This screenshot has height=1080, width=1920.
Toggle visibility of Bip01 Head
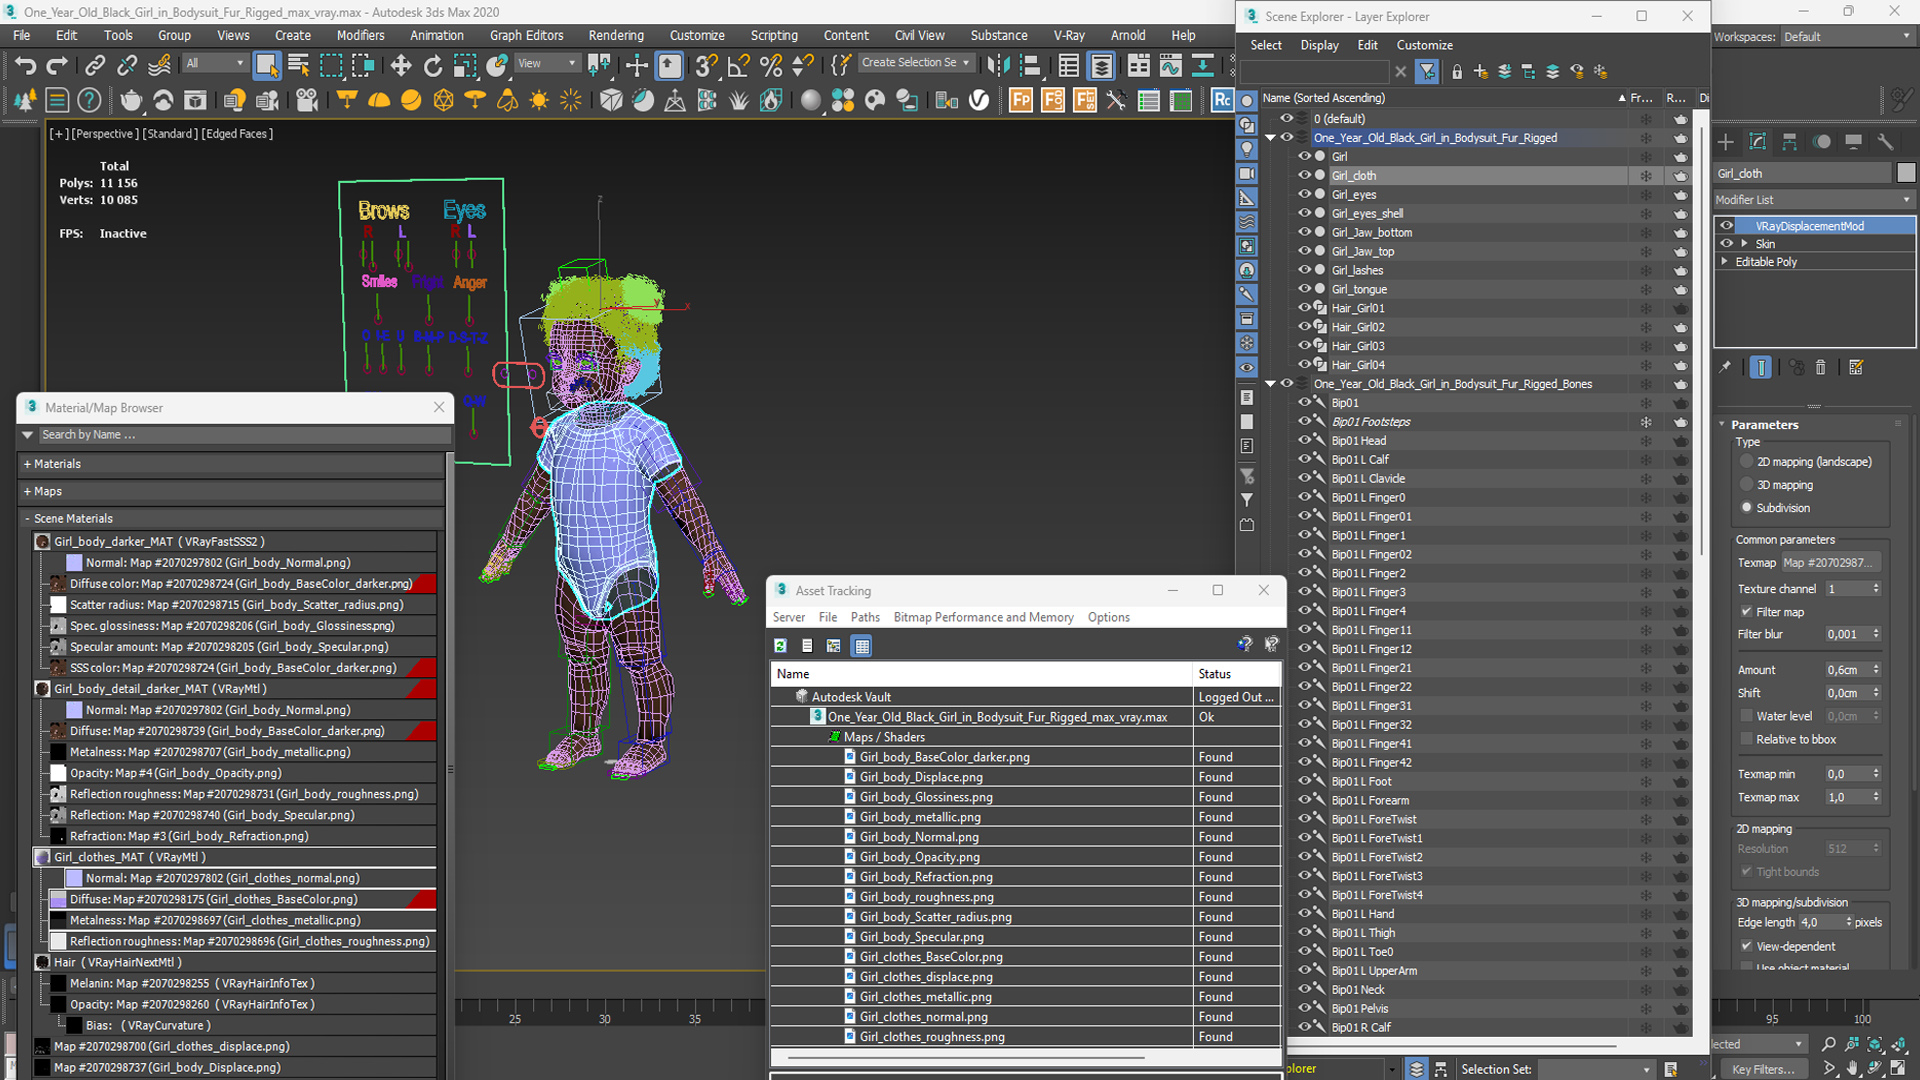[x=1304, y=440]
